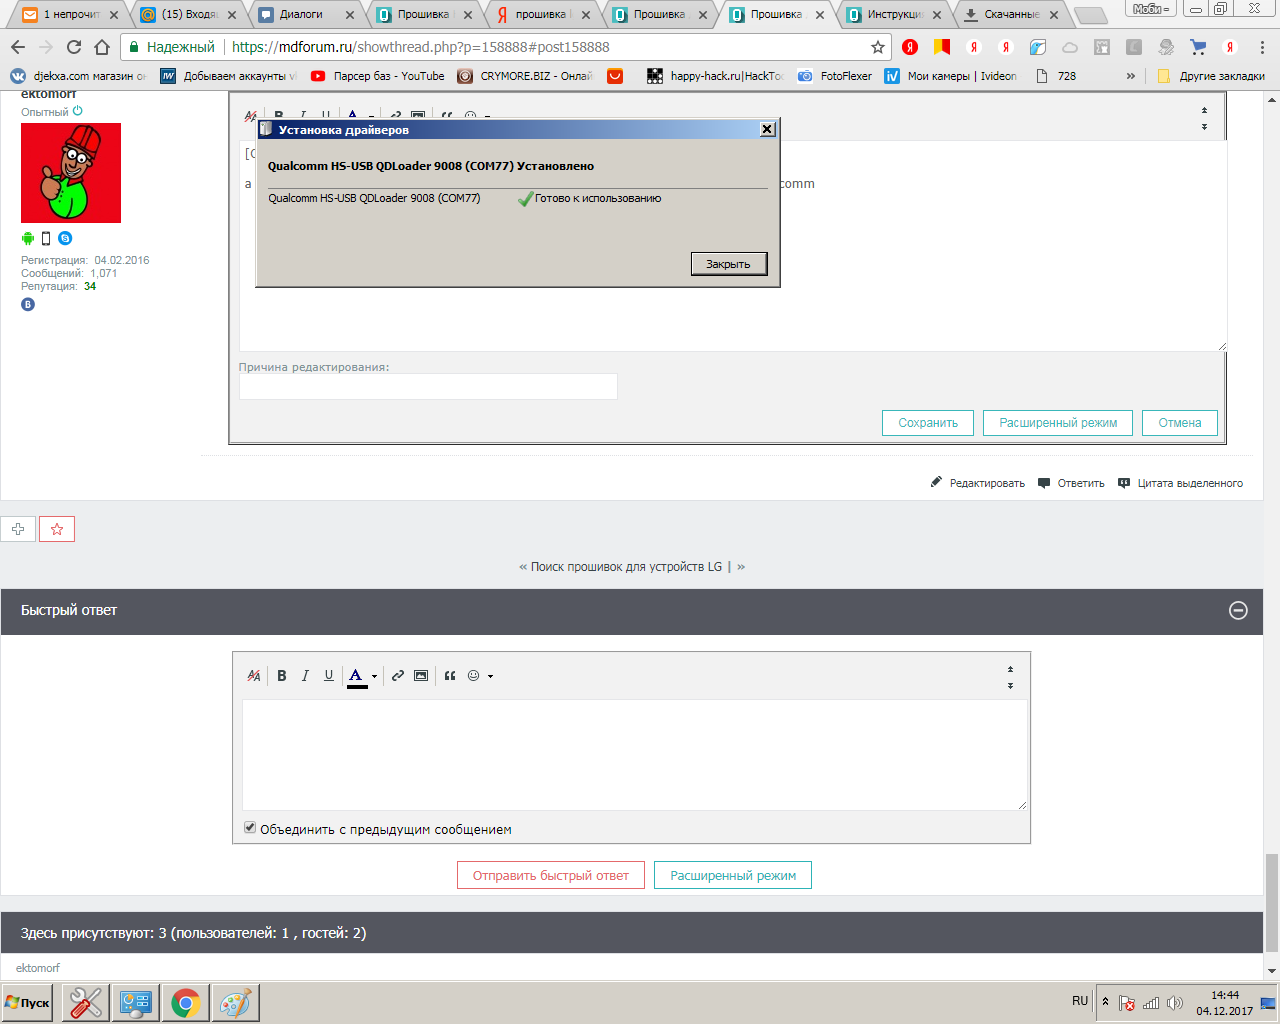The image size is (1280, 1024).
Task: Open the Paint palette app in the taskbar
Action: (x=235, y=1003)
